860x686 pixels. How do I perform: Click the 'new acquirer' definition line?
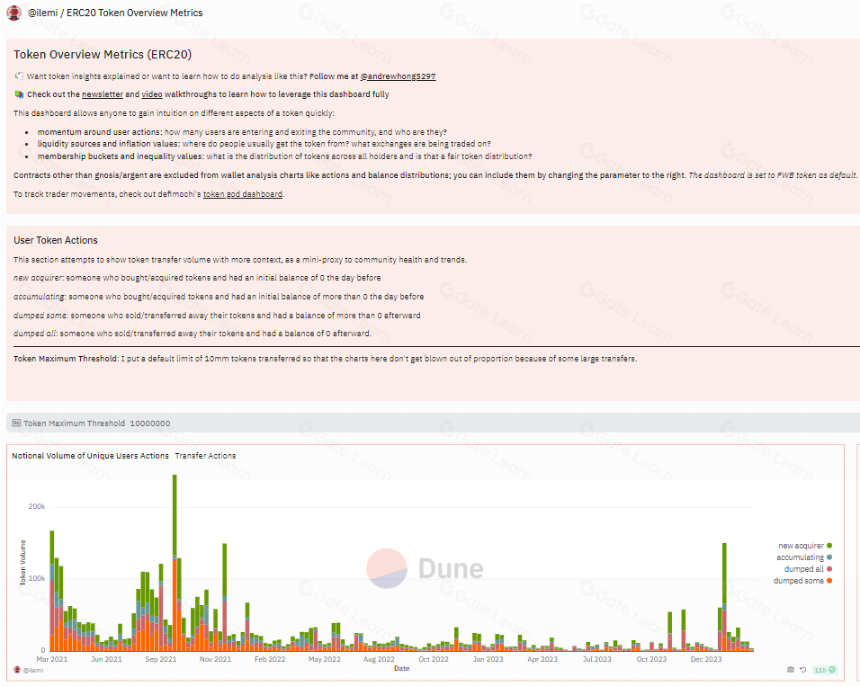pyautogui.click(x=197, y=277)
